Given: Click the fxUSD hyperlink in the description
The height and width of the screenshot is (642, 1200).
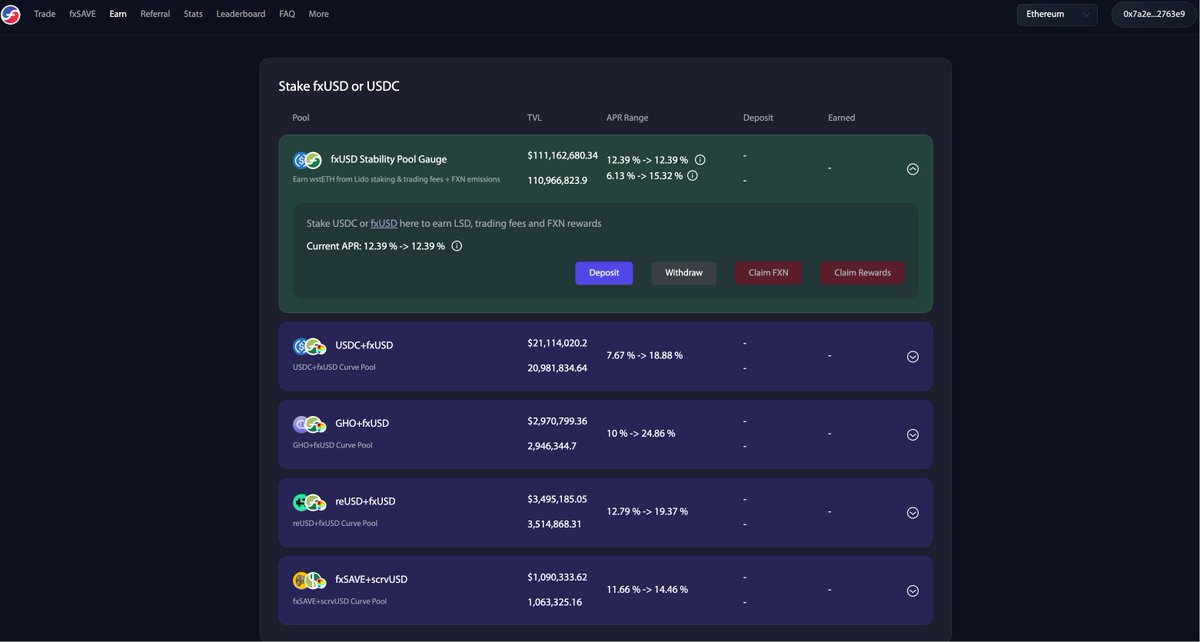Looking at the screenshot, I should point(384,223).
